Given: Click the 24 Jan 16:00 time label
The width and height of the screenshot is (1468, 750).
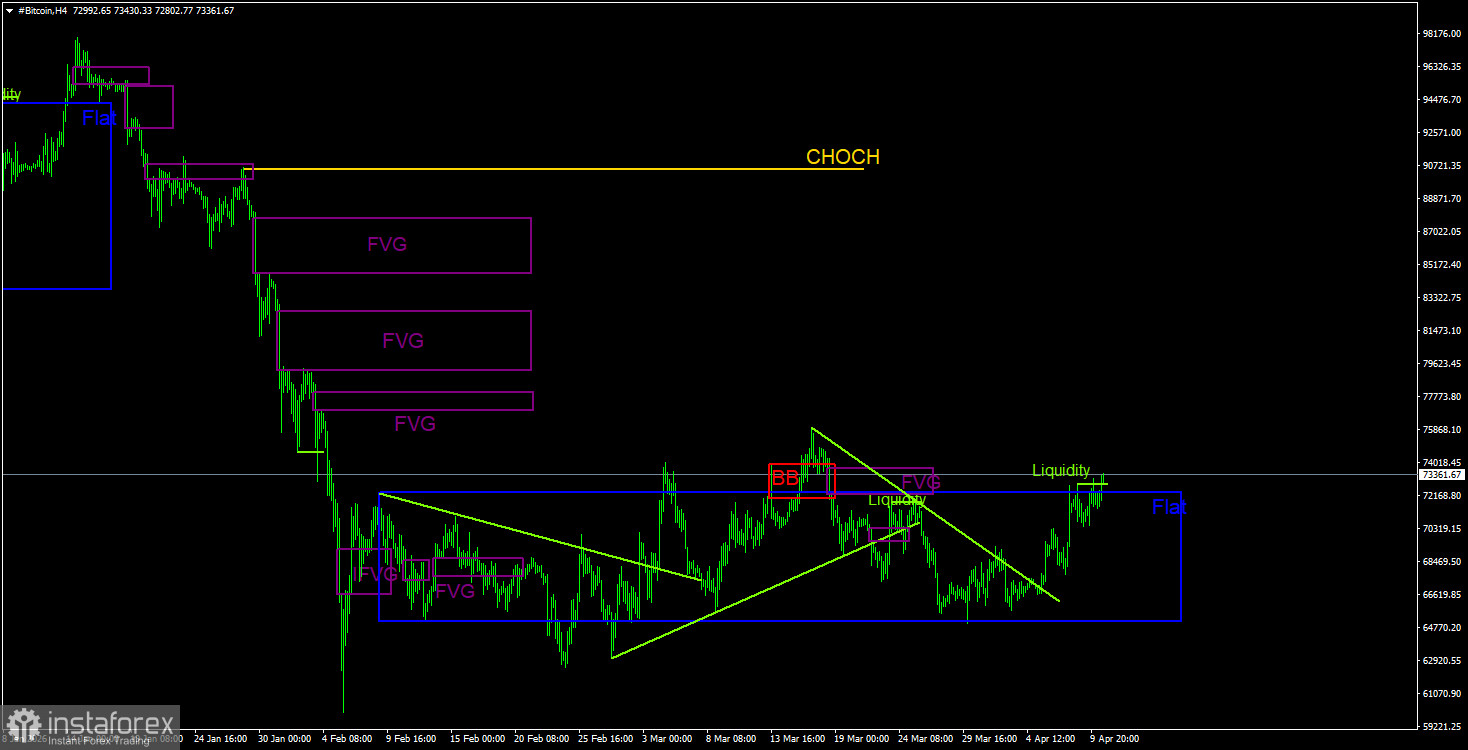Looking at the screenshot, I should point(220,740).
